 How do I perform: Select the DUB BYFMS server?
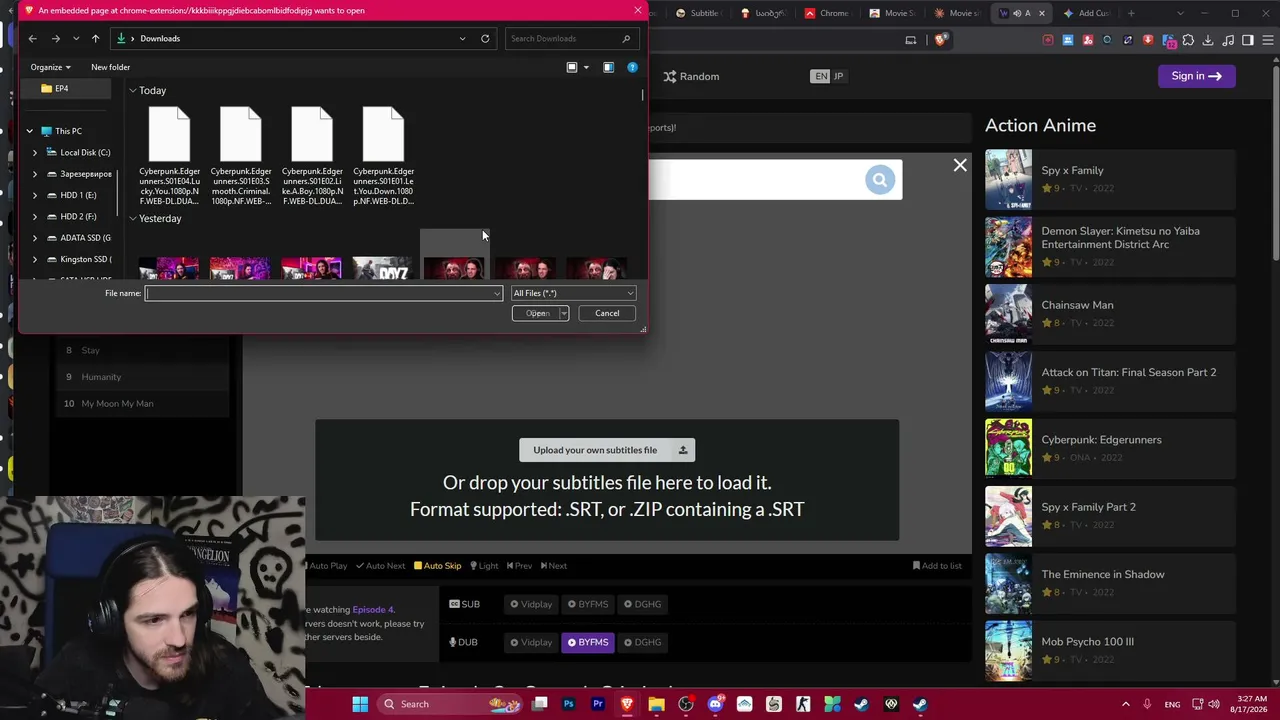click(x=588, y=642)
